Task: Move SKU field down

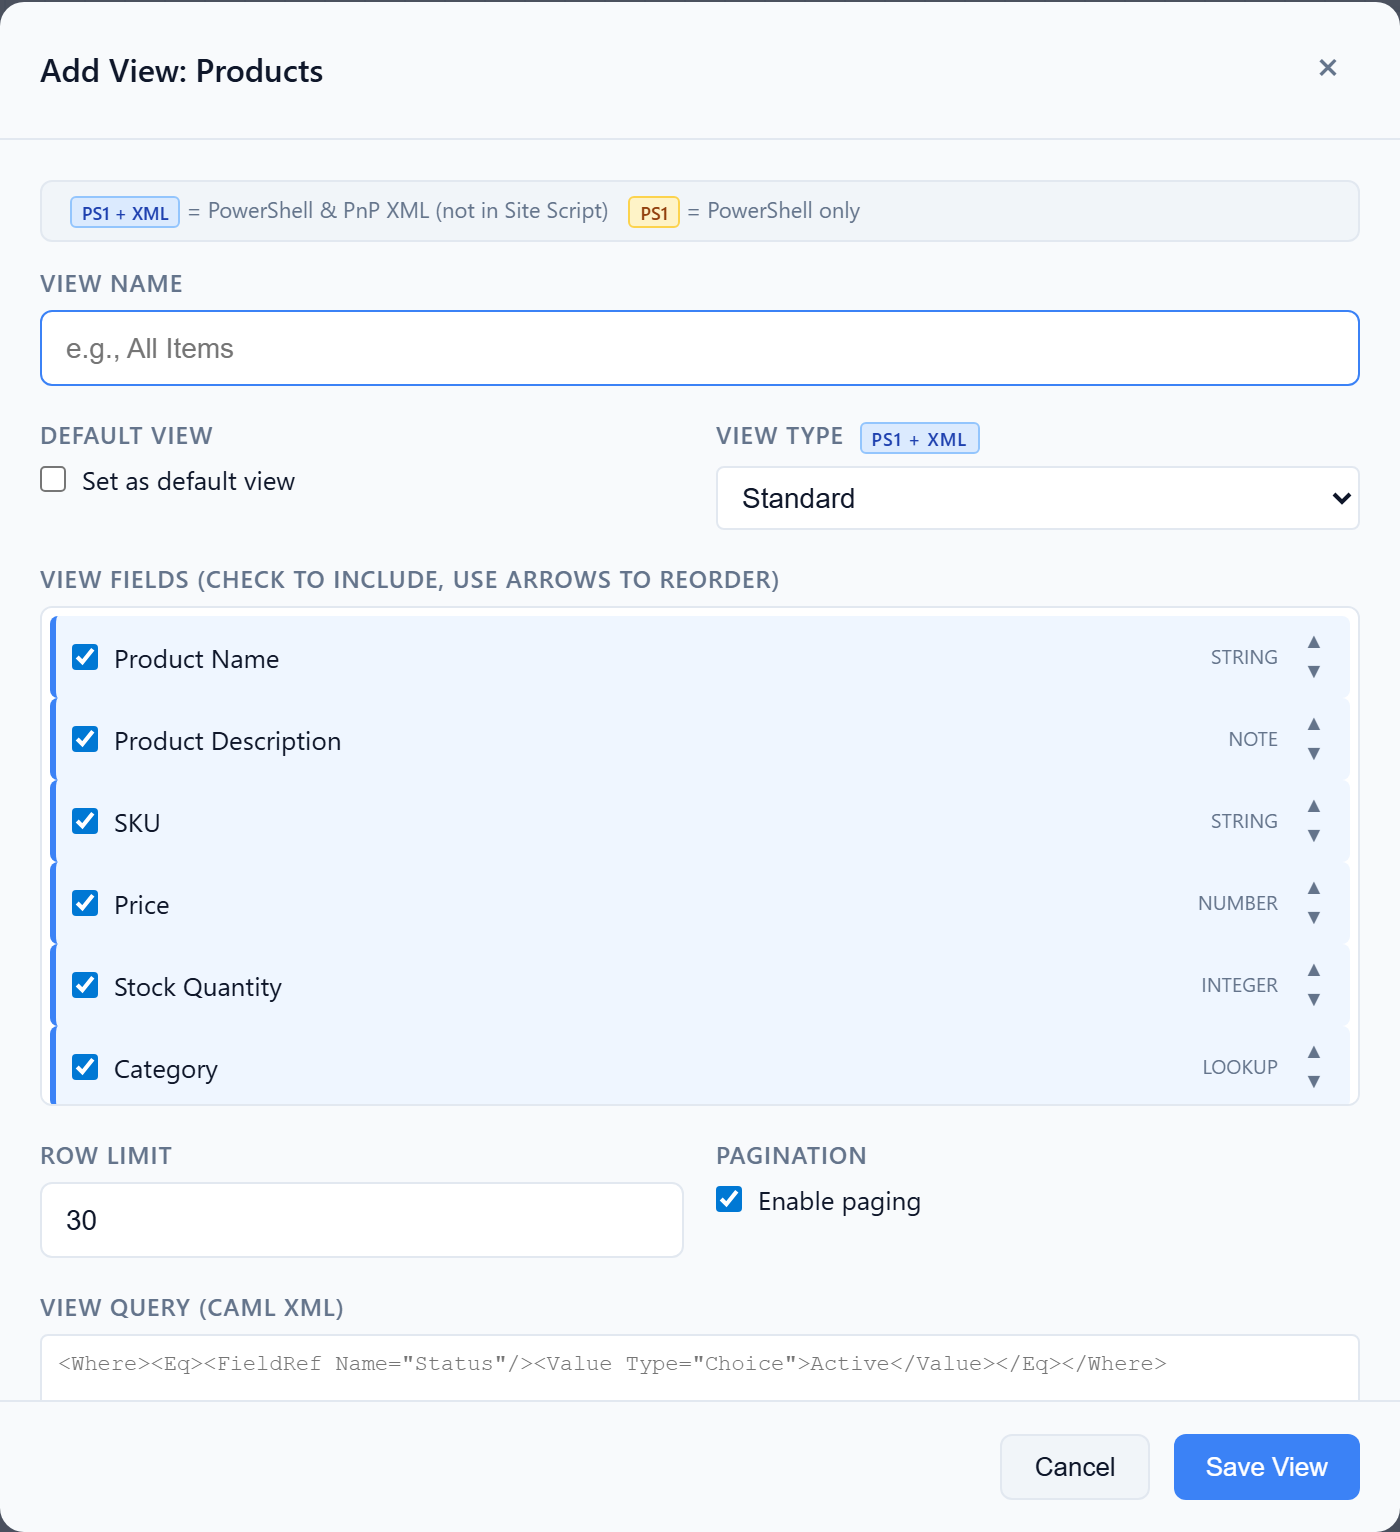Action: pos(1314,835)
